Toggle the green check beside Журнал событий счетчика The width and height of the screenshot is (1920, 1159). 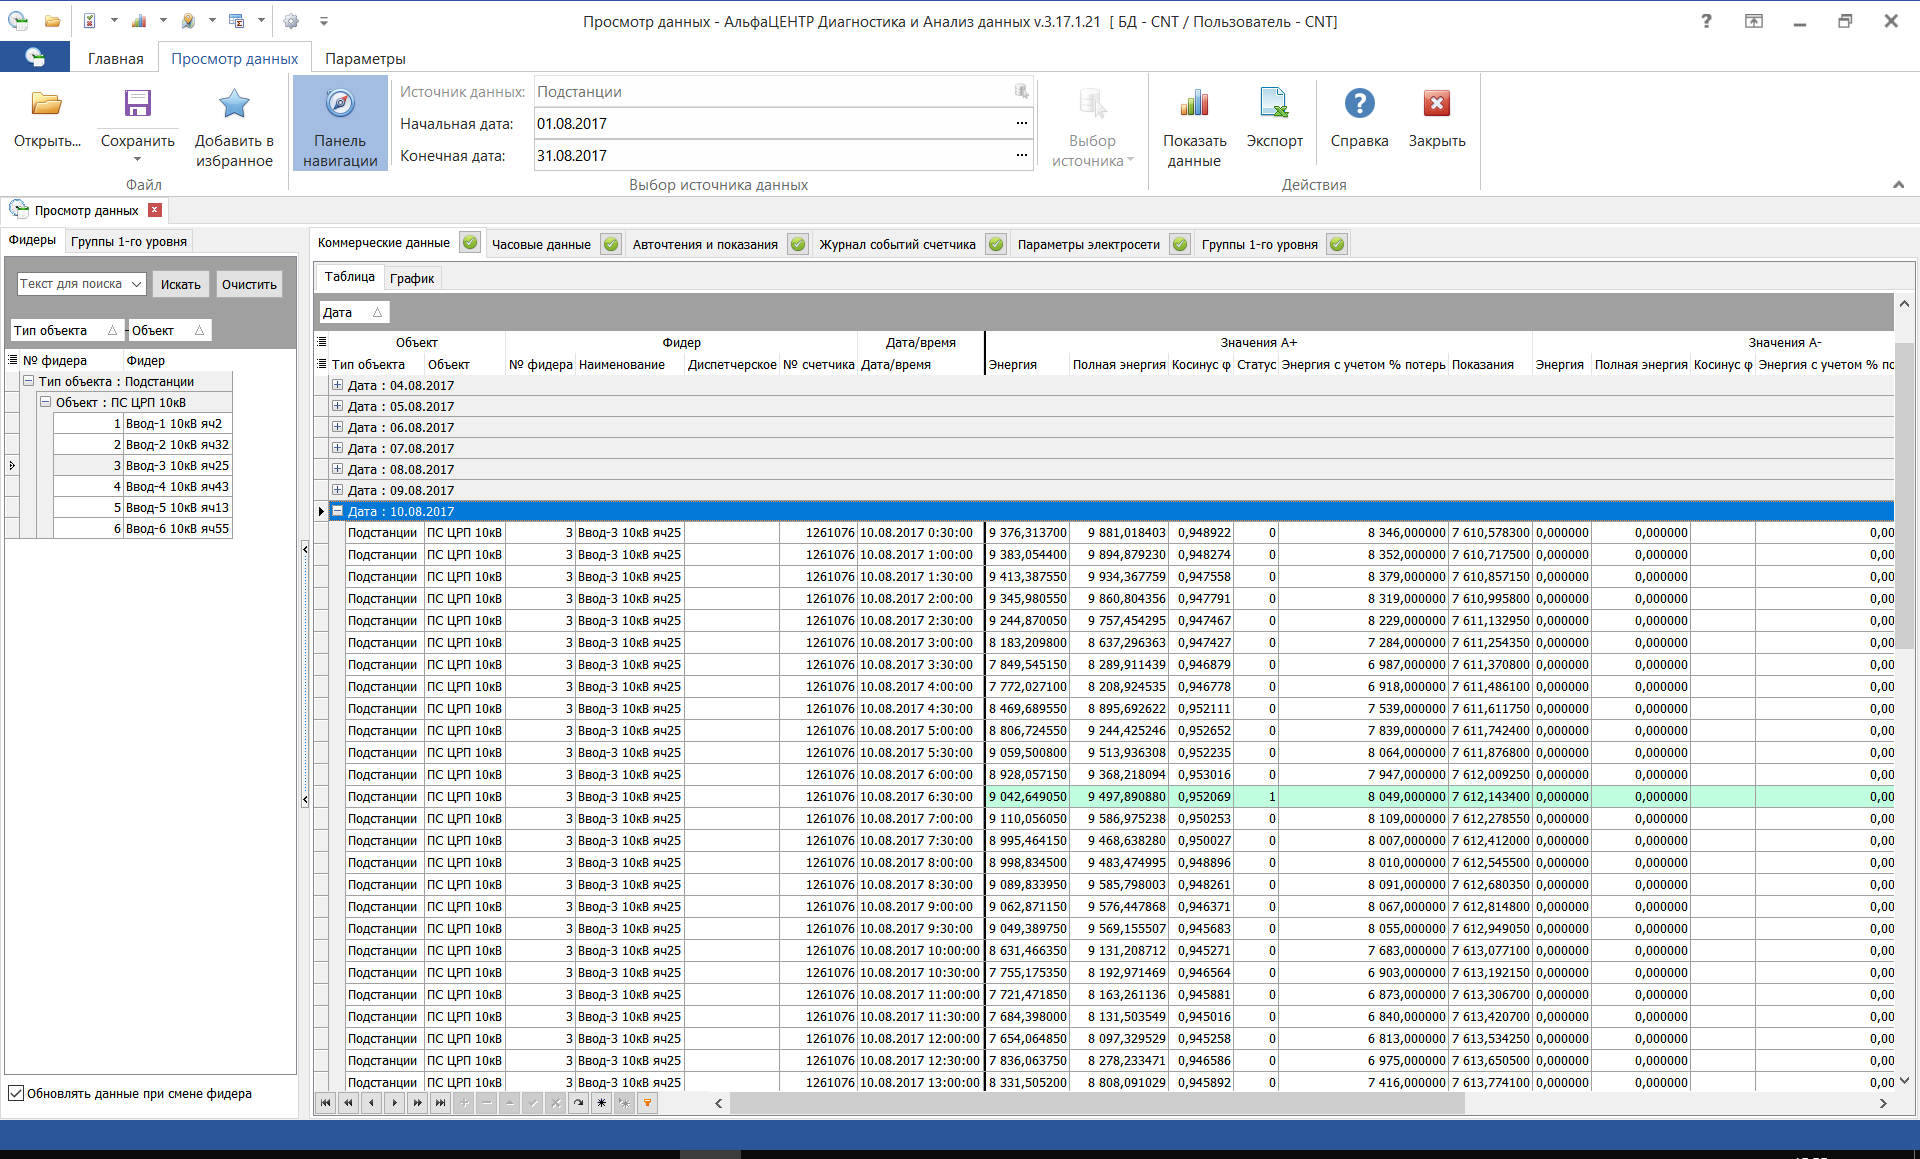click(x=995, y=243)
